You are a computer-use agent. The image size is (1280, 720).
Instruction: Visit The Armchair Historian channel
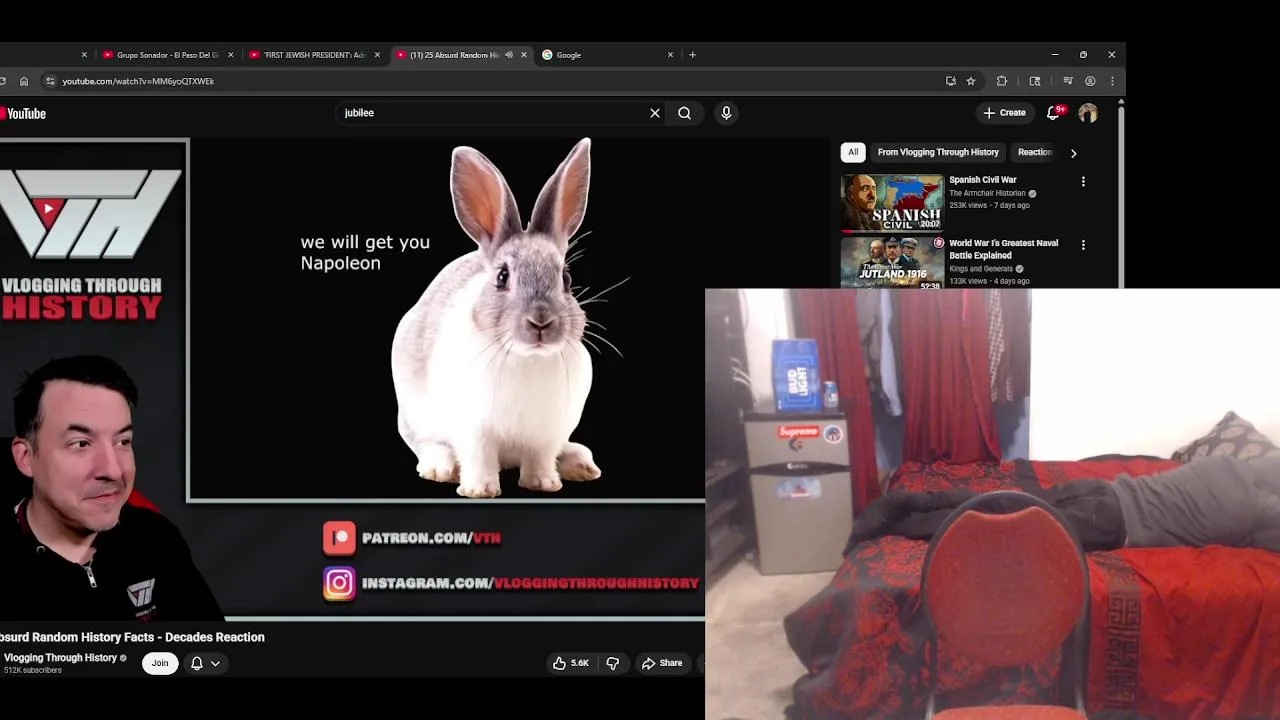[987, 193]
